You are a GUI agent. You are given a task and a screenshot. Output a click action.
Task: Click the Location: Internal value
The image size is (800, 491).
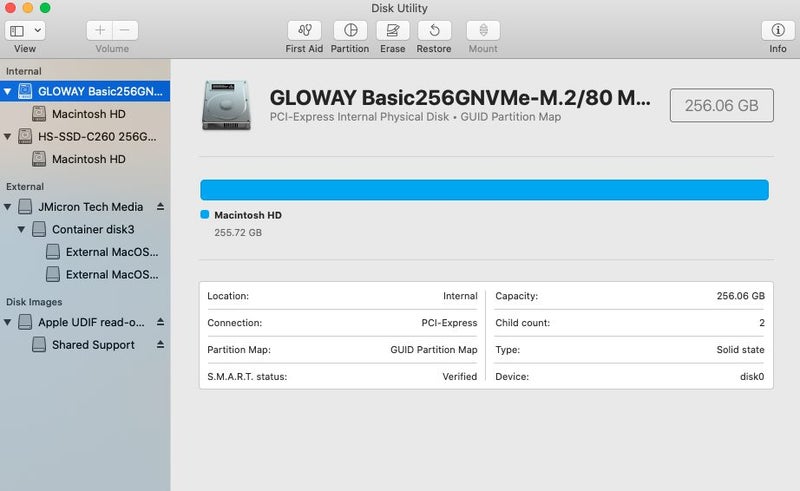point(460,296)
